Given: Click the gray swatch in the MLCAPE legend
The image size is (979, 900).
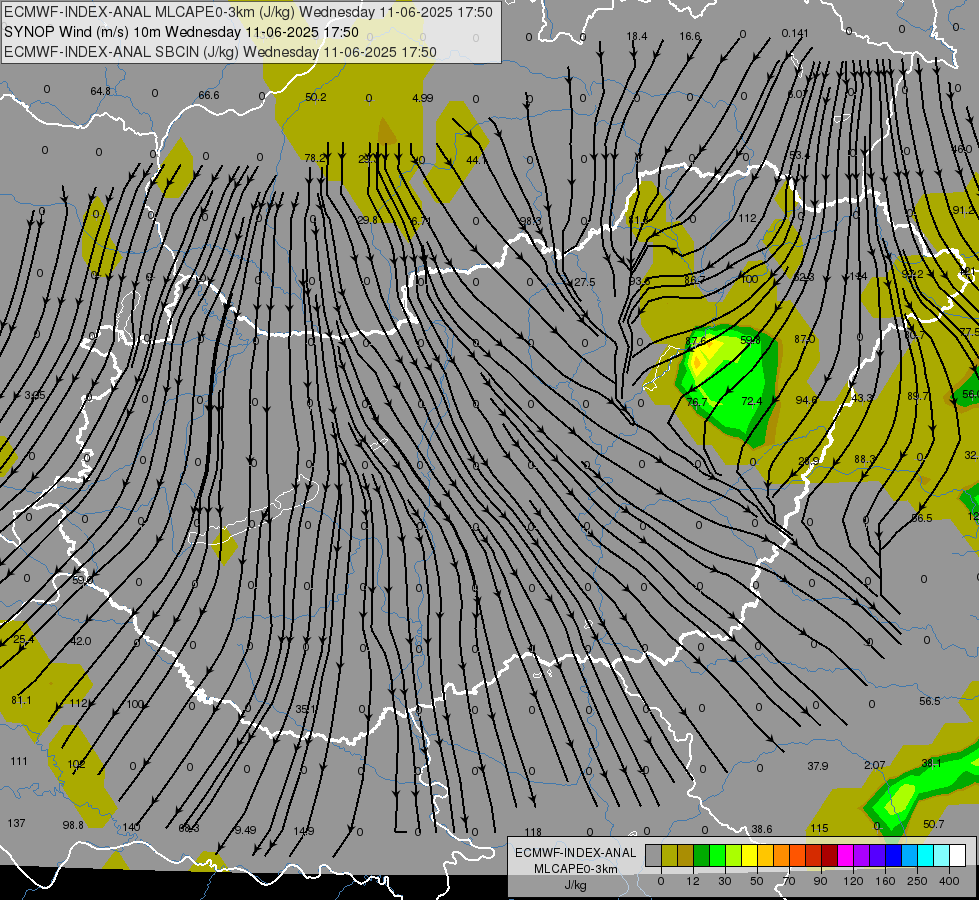Looking at the screenshot, I should tap(653, 856).
